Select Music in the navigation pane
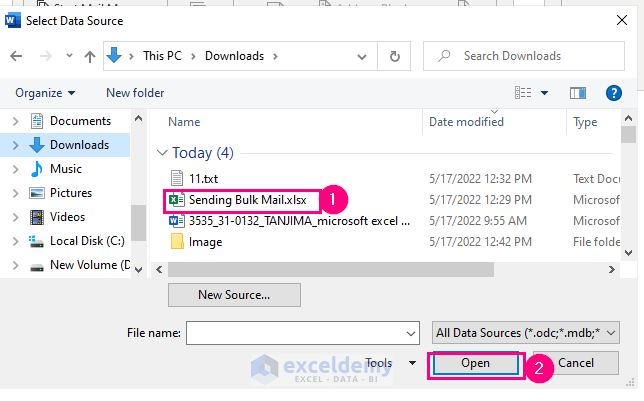The height and width of the screenshot is (401, 644). coord(66,169)
